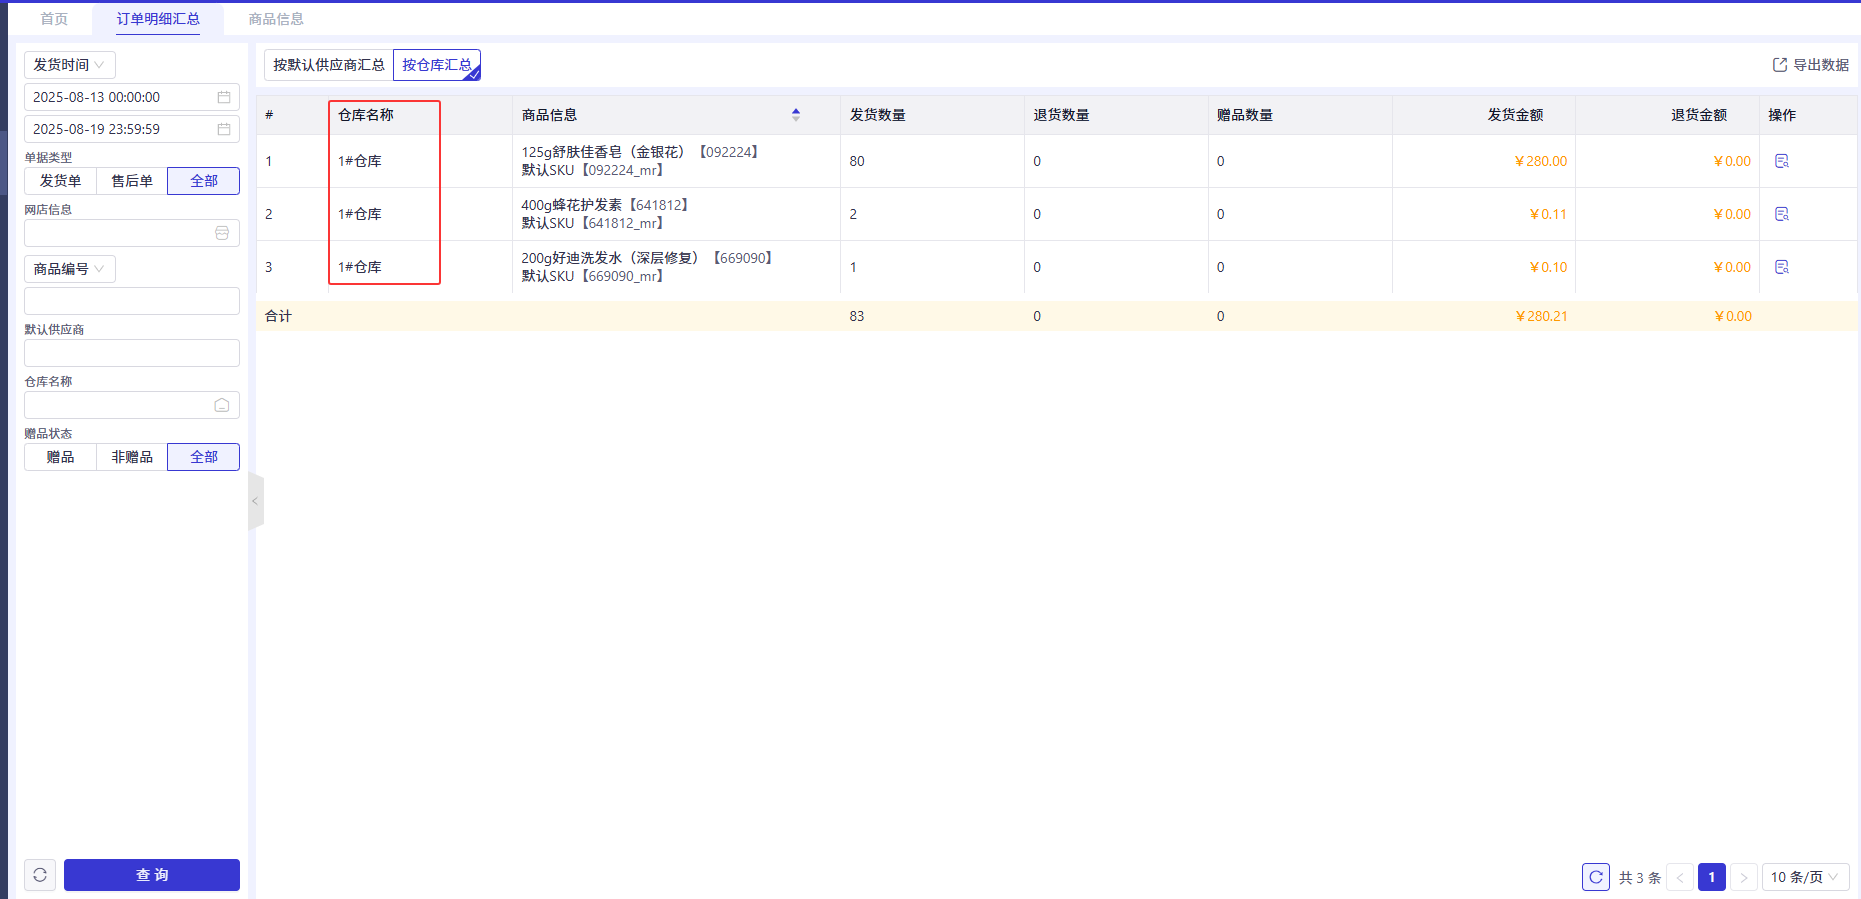Click the 共 3 条 record count
Image resolution: width=1861 pixels, height=899 pixels.
point(1640,877)
